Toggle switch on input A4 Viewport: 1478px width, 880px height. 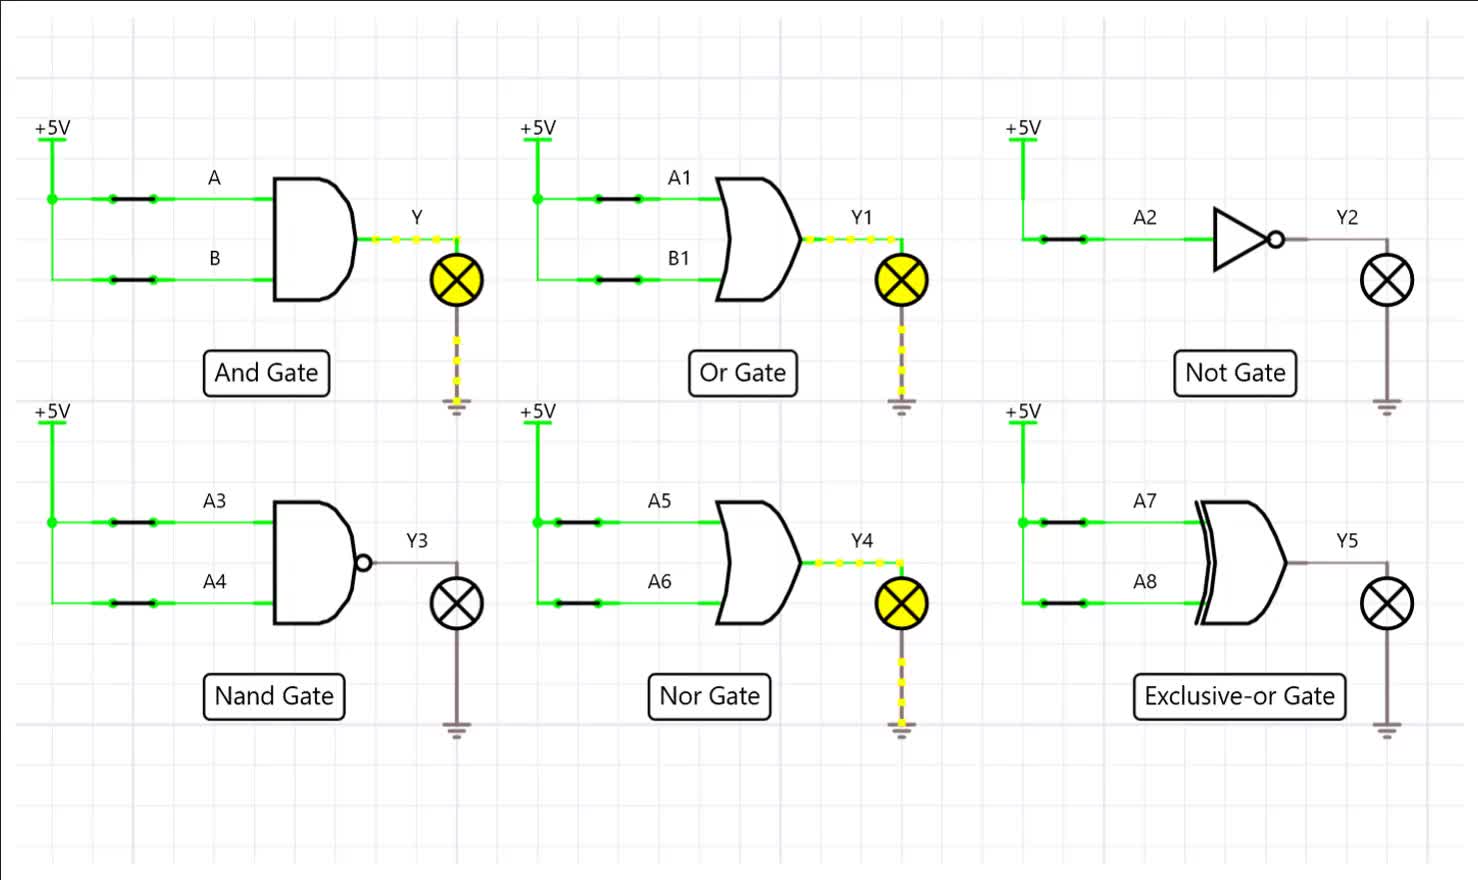(133, 603)
